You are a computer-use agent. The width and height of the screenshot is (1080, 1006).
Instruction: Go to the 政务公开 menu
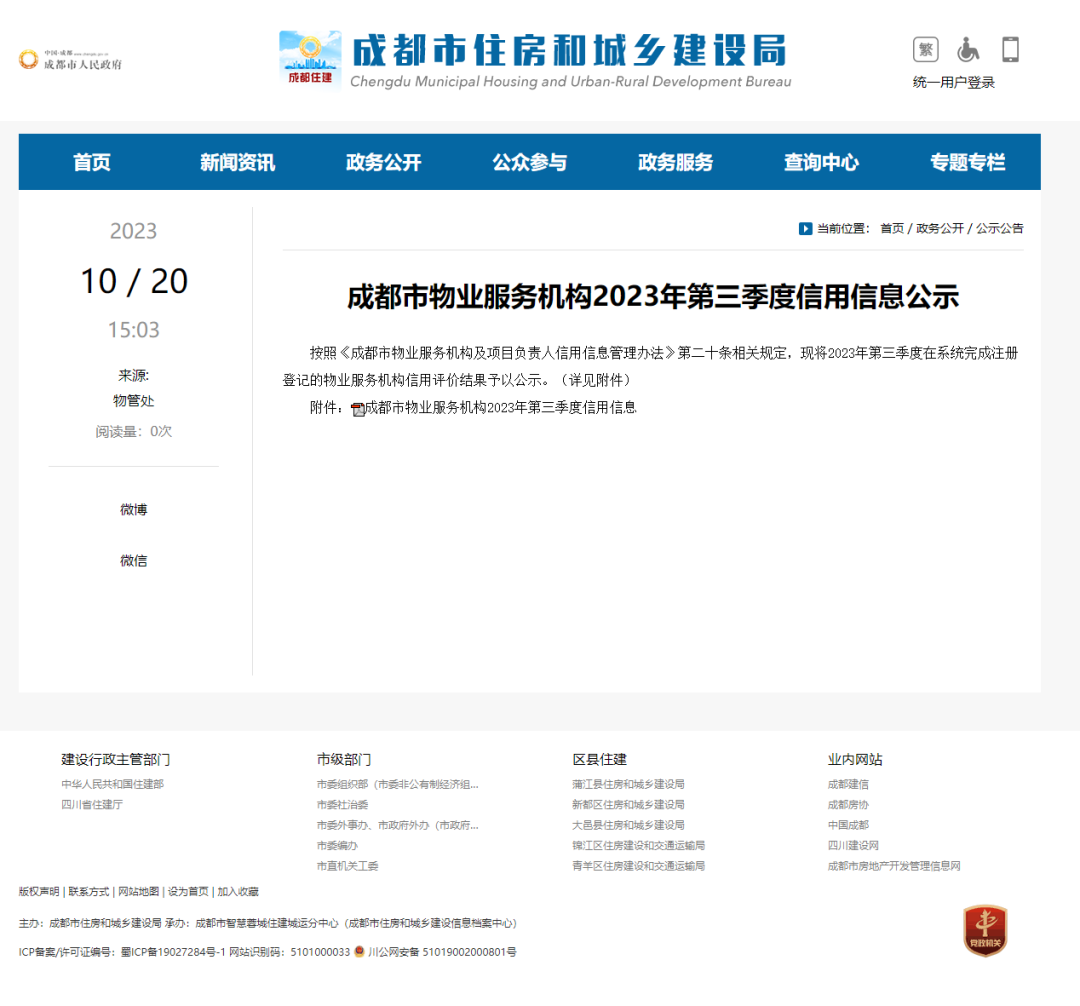(383, 163)
